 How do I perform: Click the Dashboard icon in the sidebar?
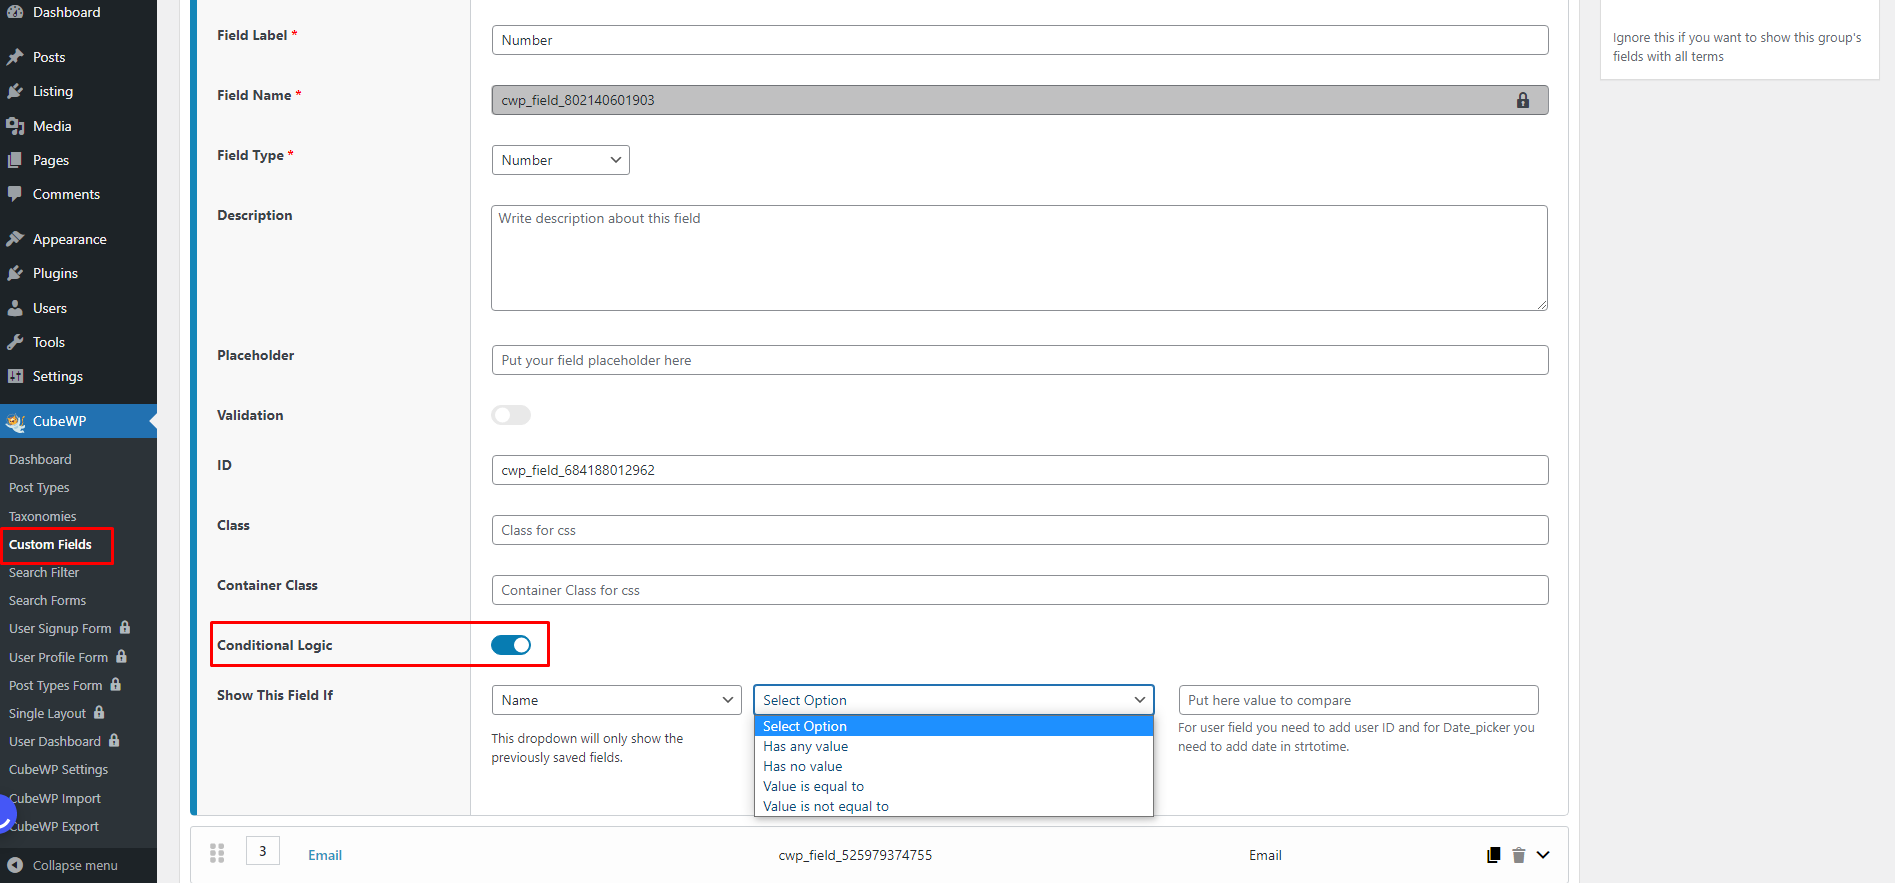15,12
